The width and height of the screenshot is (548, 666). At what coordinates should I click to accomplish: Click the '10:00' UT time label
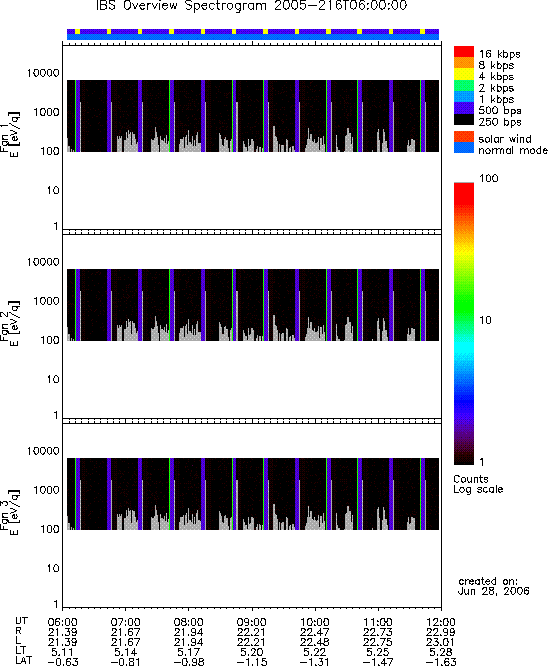pos(314,622)
